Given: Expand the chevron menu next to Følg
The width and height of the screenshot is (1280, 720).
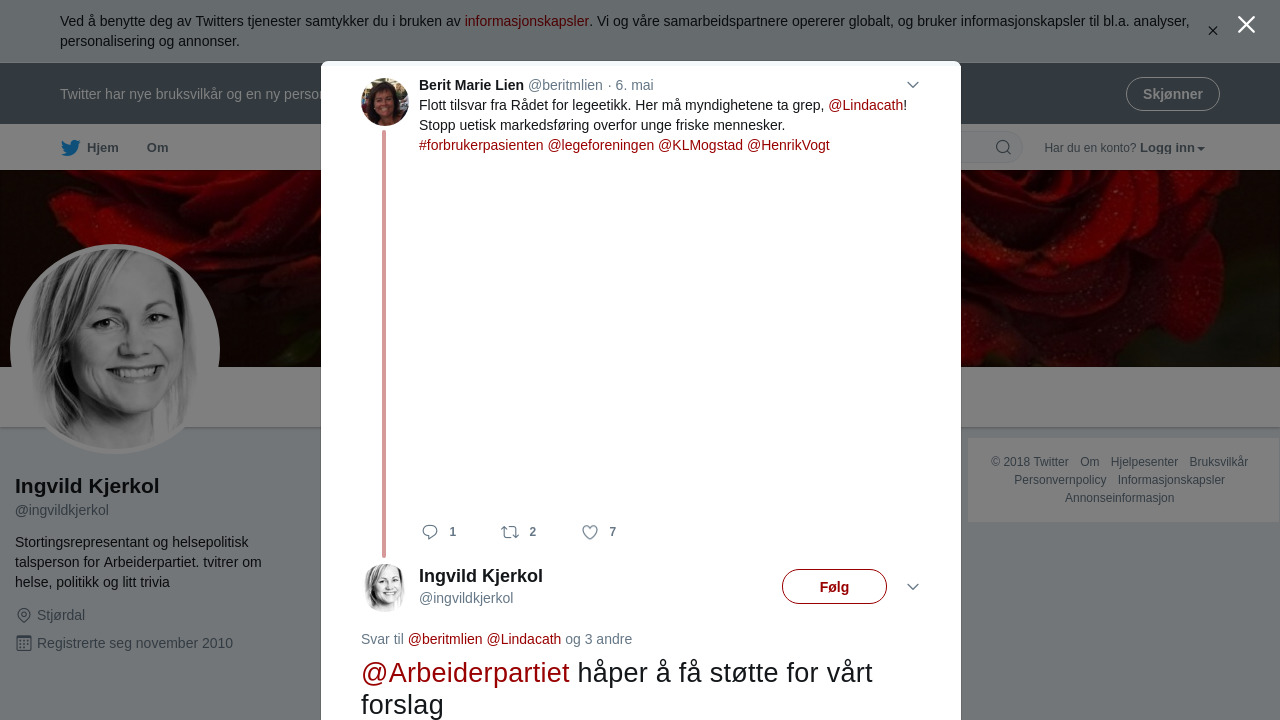Looking at the screenshot, I should [913, 587].
